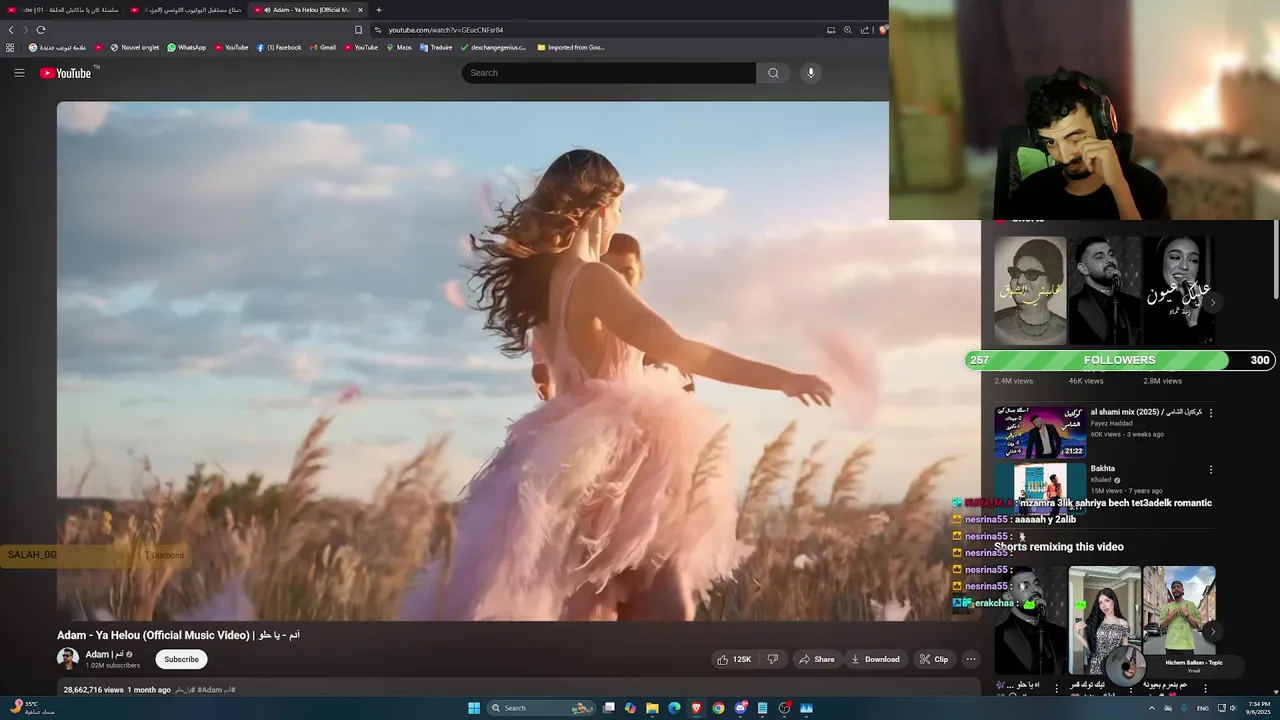Click the YouTube search magnifier button
This screenshot has height=720, width=1280.
(773, 73)
